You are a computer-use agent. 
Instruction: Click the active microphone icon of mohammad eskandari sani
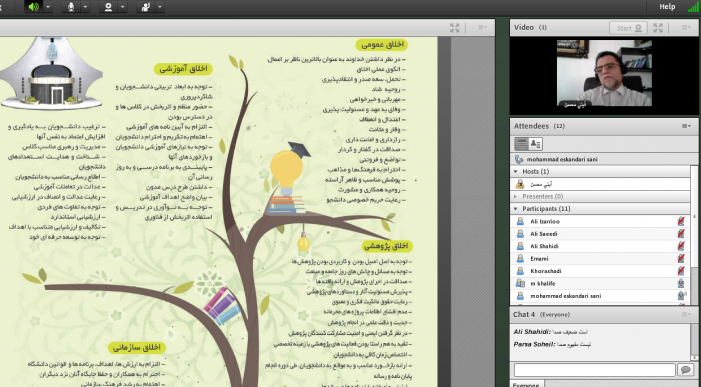pos(681,296)
